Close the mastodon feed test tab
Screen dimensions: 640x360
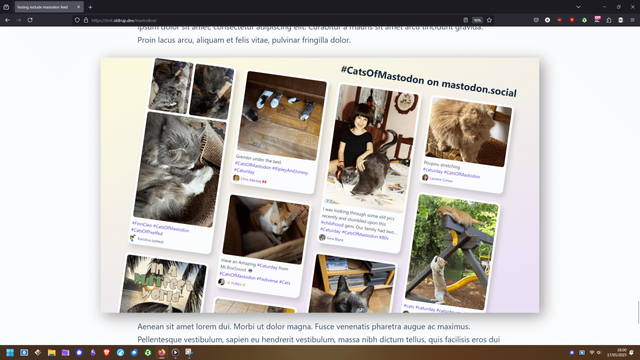(79, 7)
